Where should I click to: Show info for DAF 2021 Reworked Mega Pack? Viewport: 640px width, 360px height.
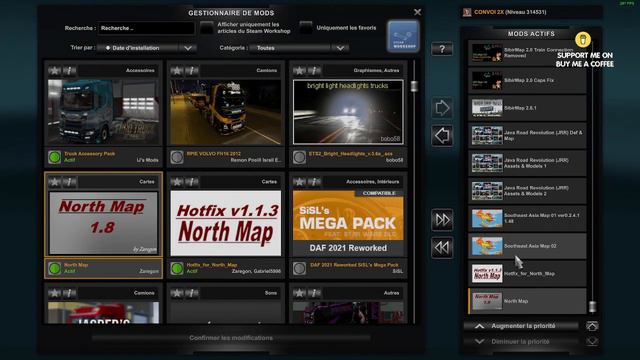[x=315, y=182]
